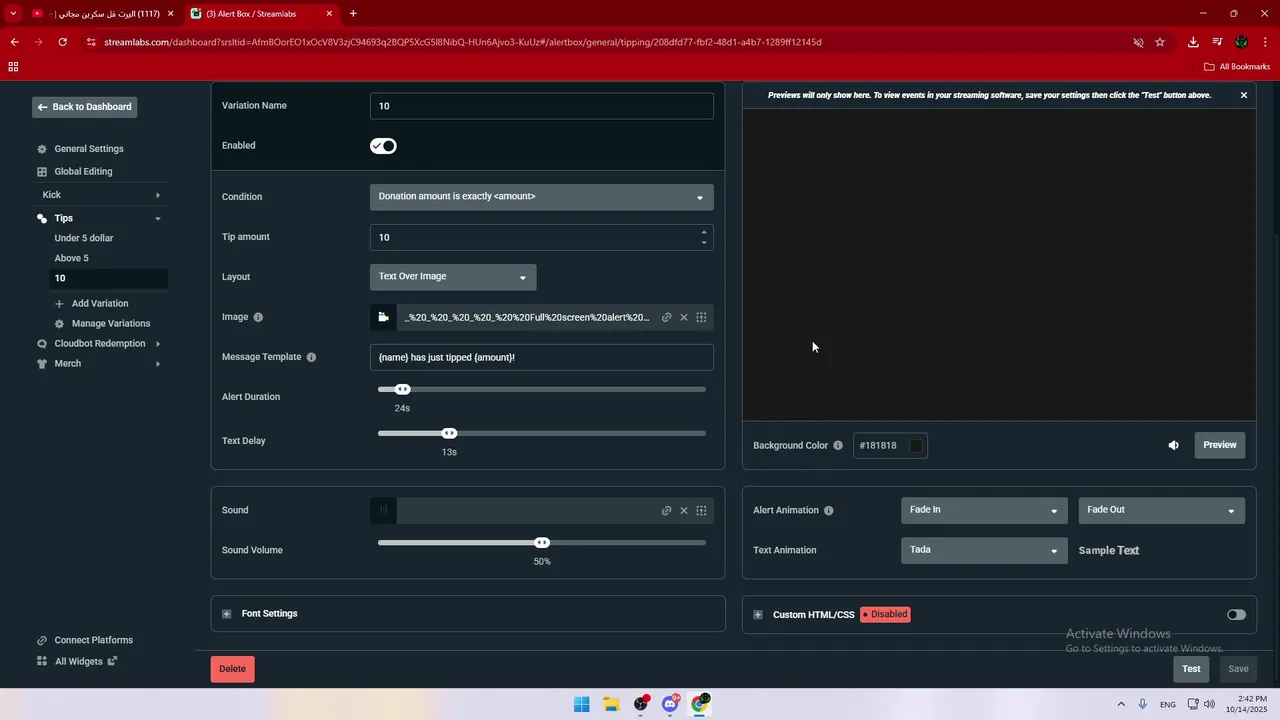Open the All Bookmarks folder
This screenshot has width=1280, height=720.
click(x=1237, y=67)
